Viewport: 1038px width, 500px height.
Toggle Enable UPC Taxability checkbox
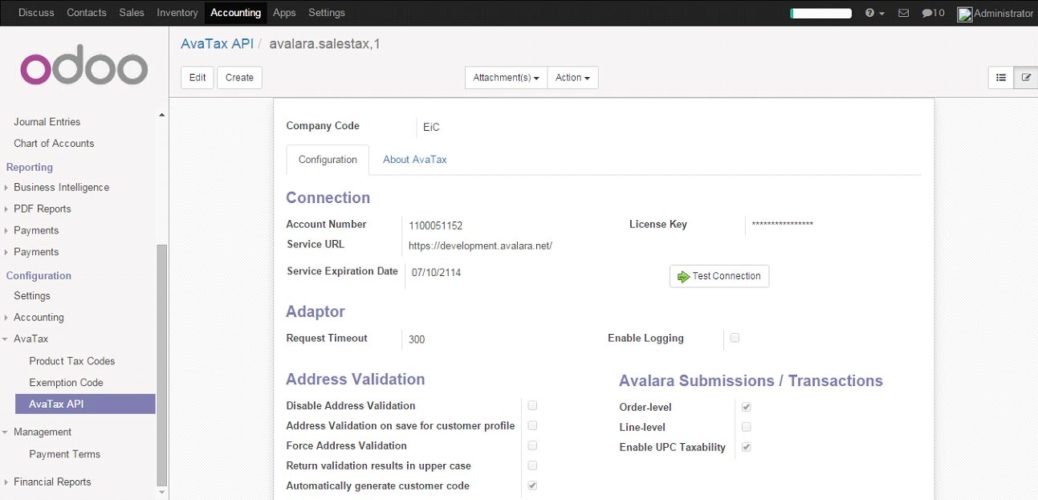click(x=746, y=447)
